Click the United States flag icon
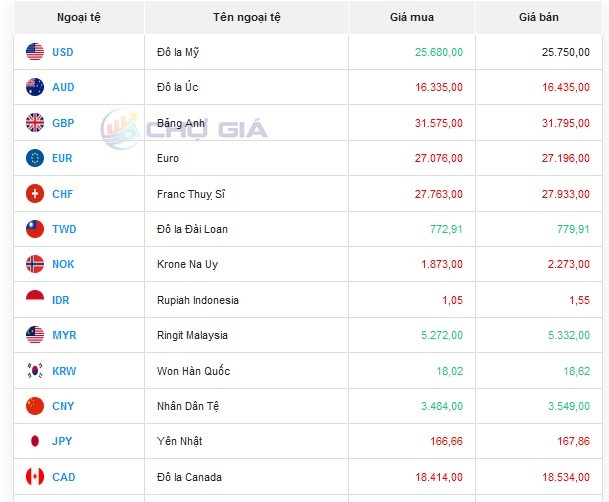 pos(35,52)
